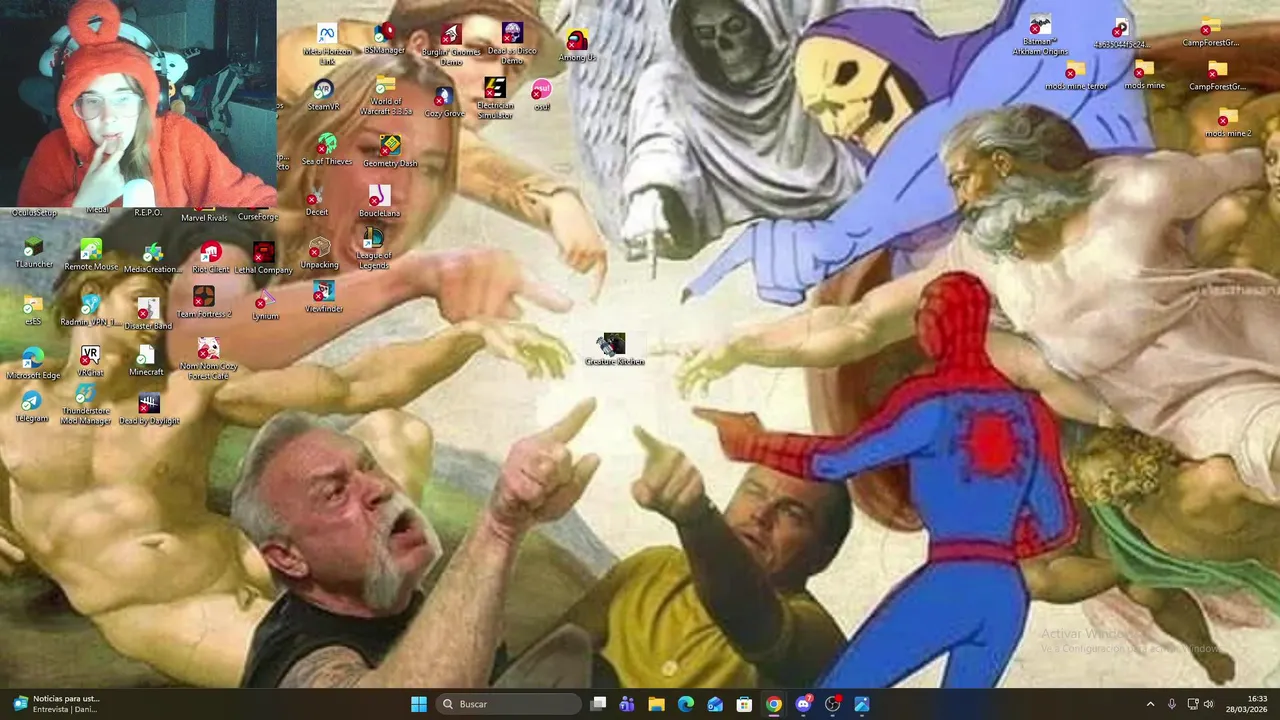This screenshot has width=1280, height=720.
Task: Select the VRChat desktop icon
Action: tap(90, 362)
